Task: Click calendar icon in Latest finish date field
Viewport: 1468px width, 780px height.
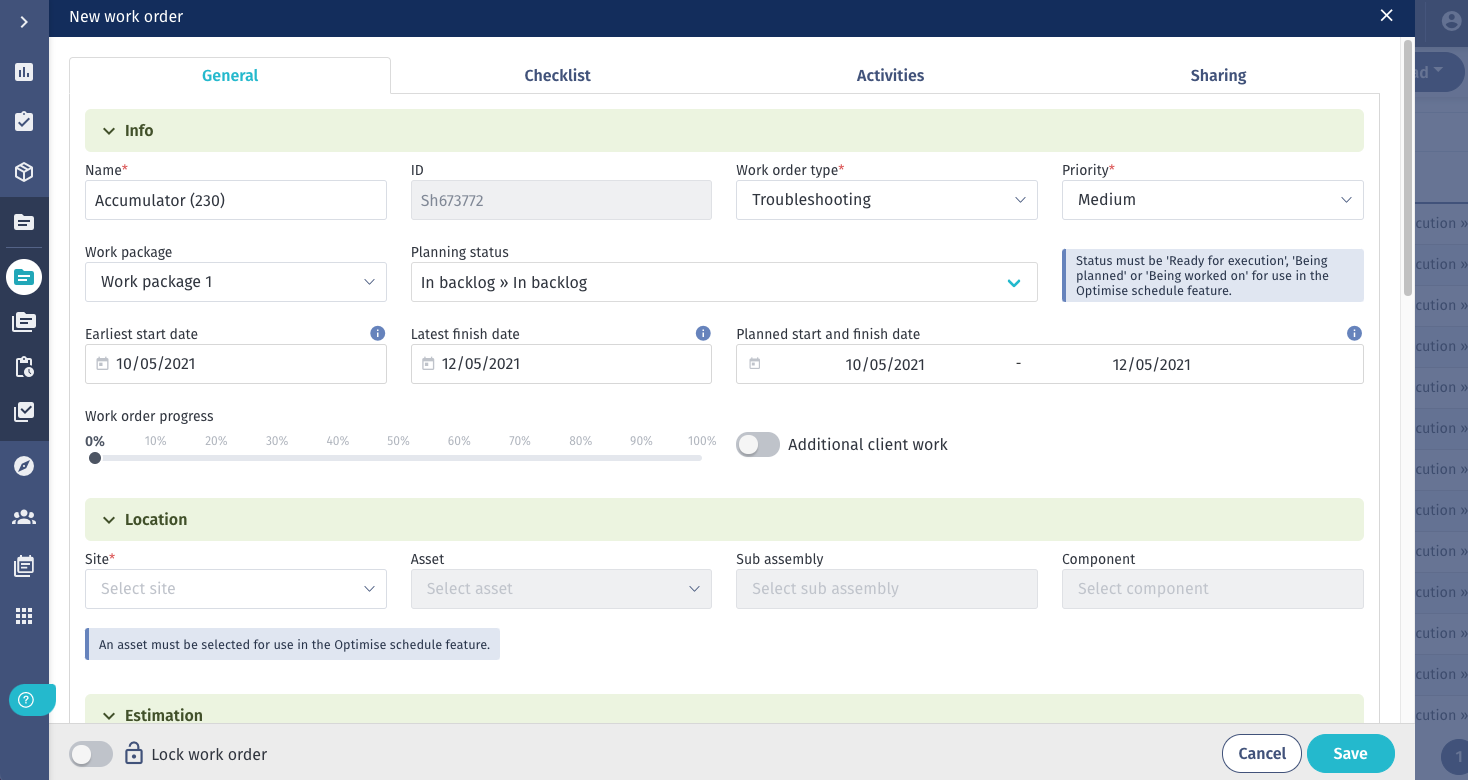Action: point(428,364)
